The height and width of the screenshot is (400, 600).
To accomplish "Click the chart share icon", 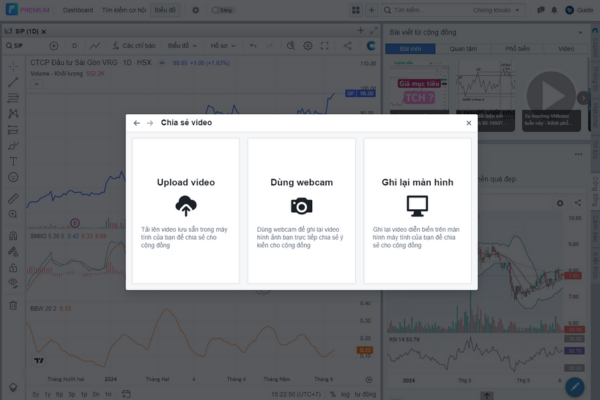I will click(347, 46).
